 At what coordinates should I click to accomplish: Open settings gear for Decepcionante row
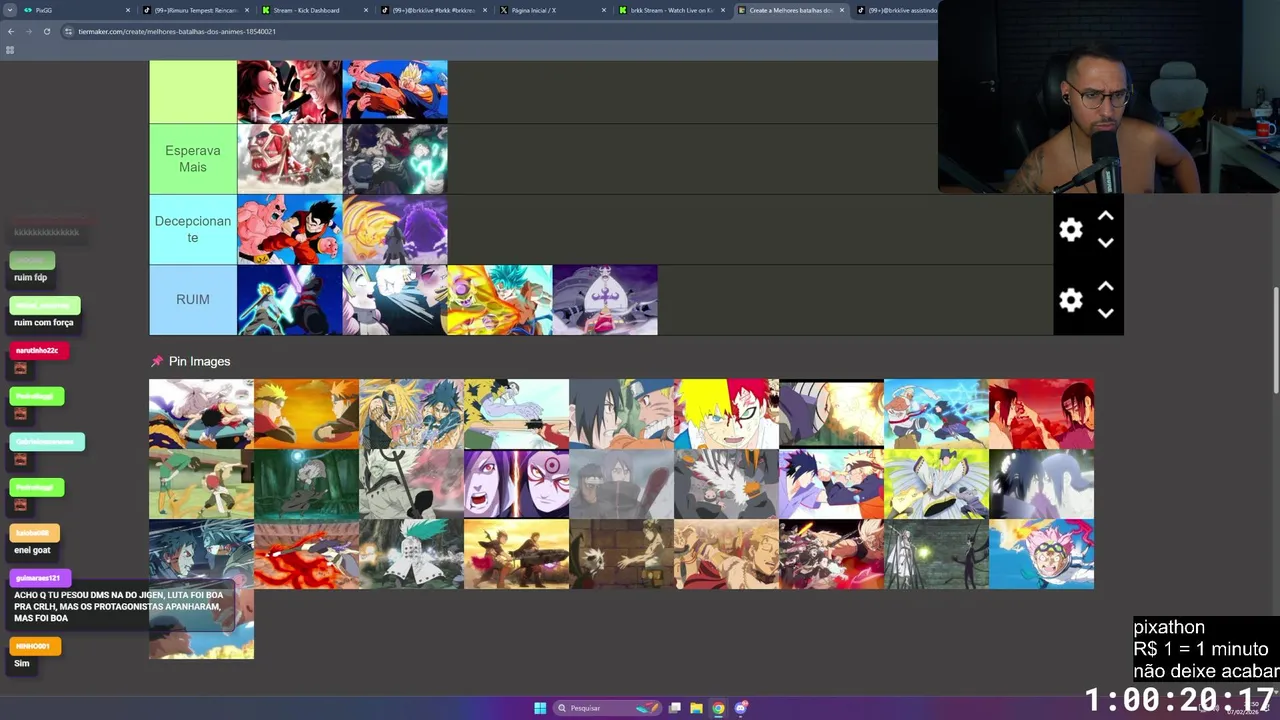pos(1070,230)
